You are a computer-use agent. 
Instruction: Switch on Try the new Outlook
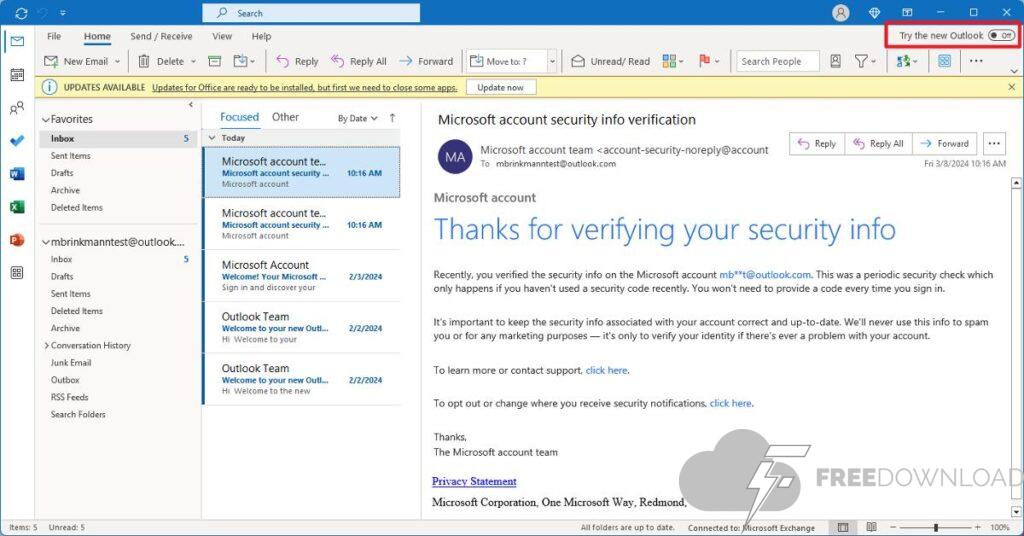[x=1000, y=35]
